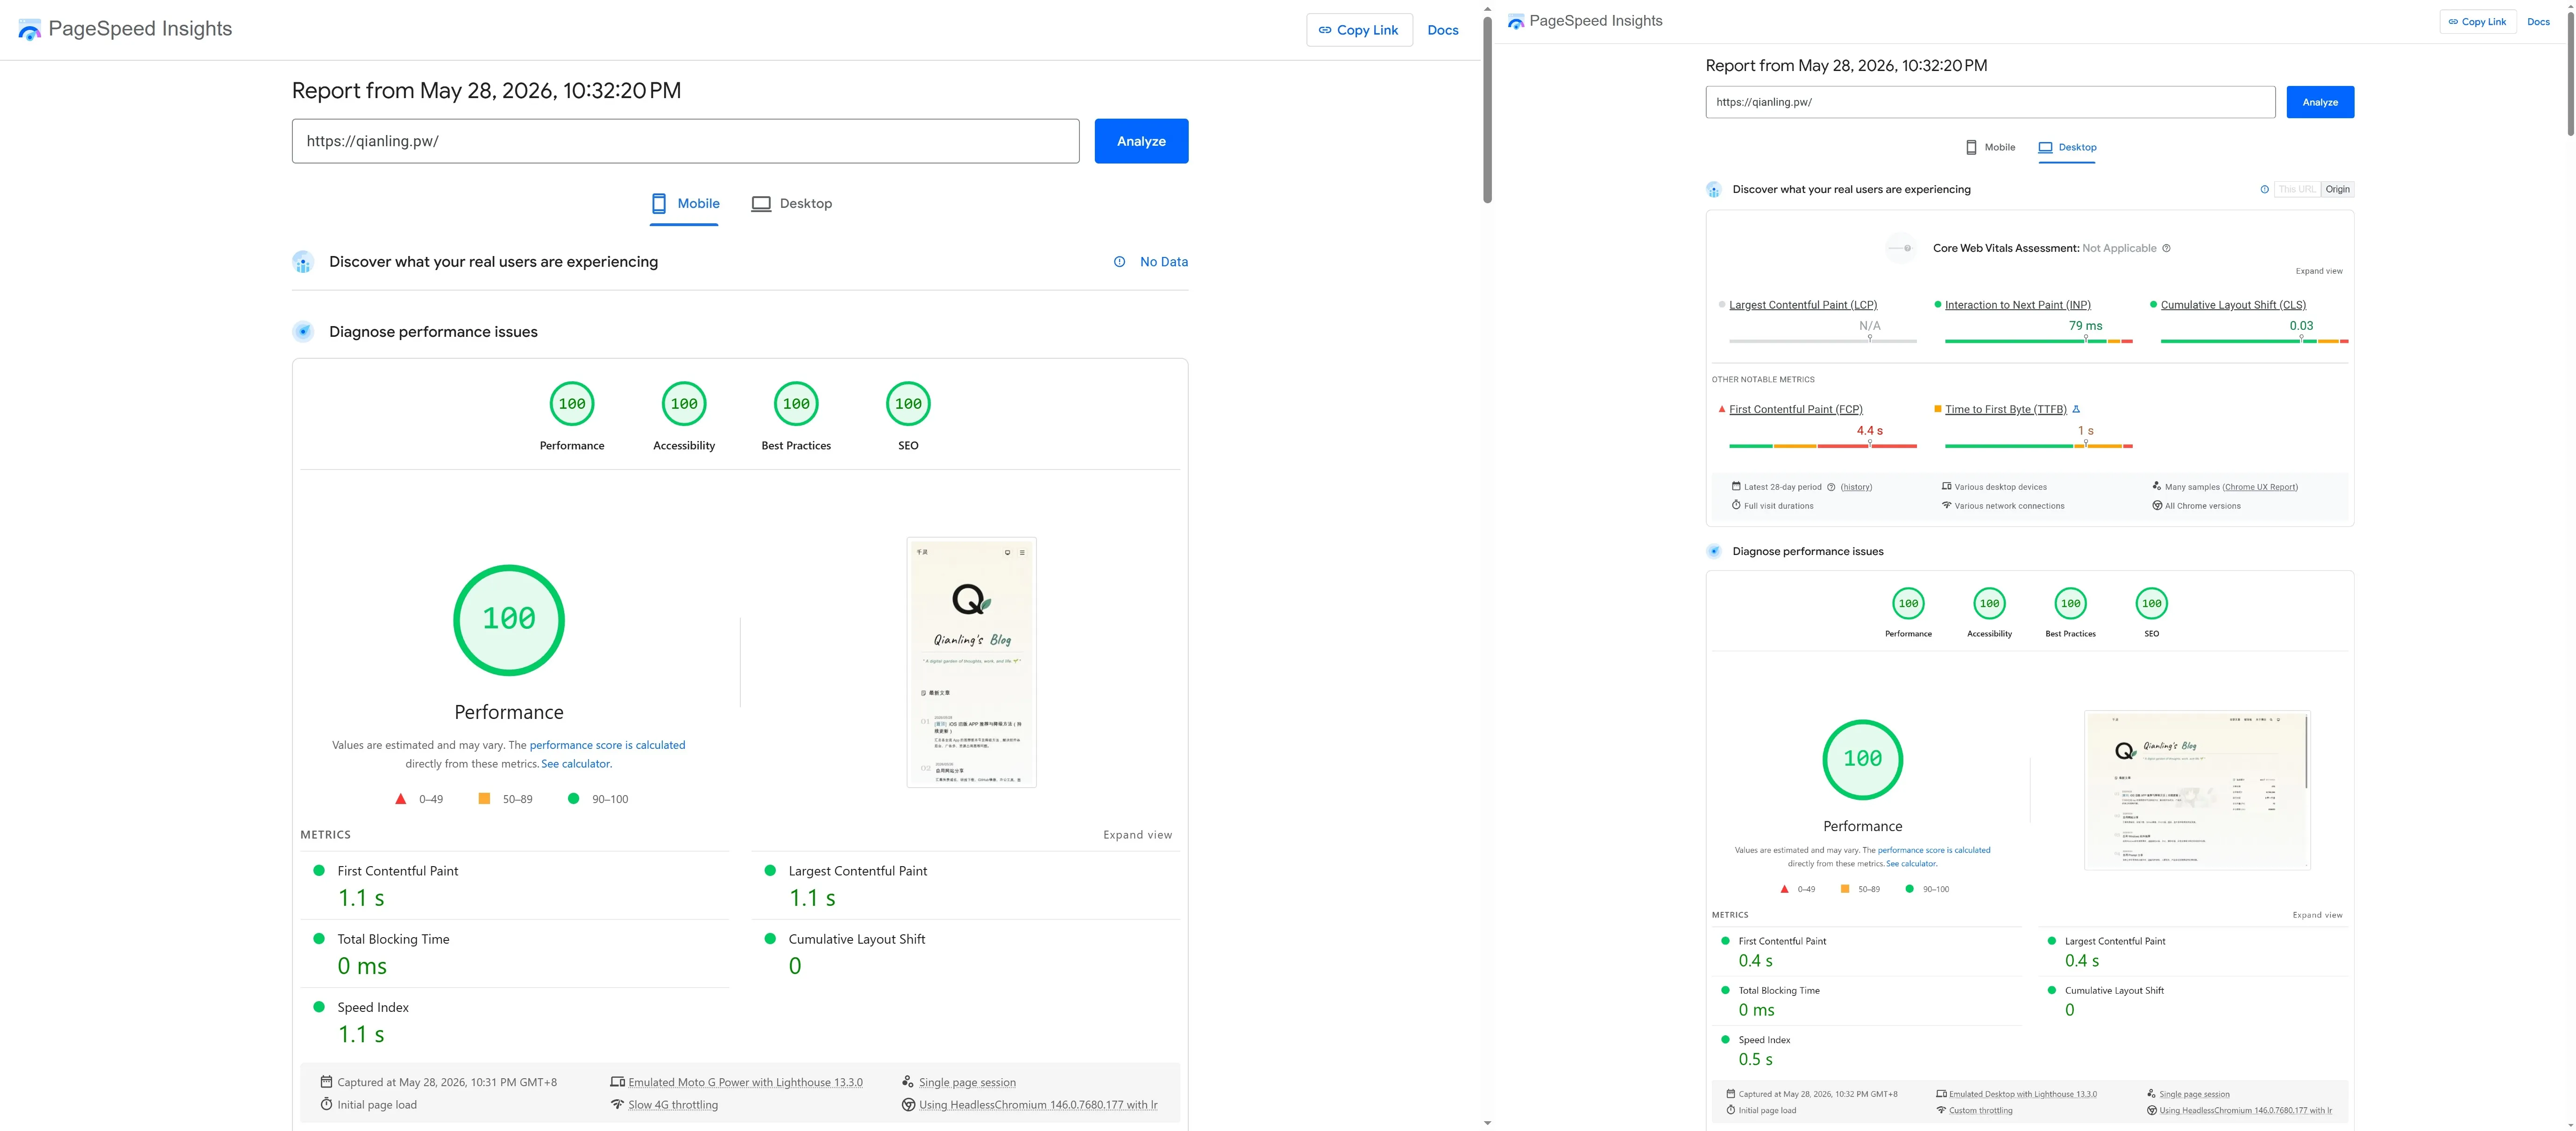Open the history link
The image size is (2576, 1131).
(x=1856, y=487)
